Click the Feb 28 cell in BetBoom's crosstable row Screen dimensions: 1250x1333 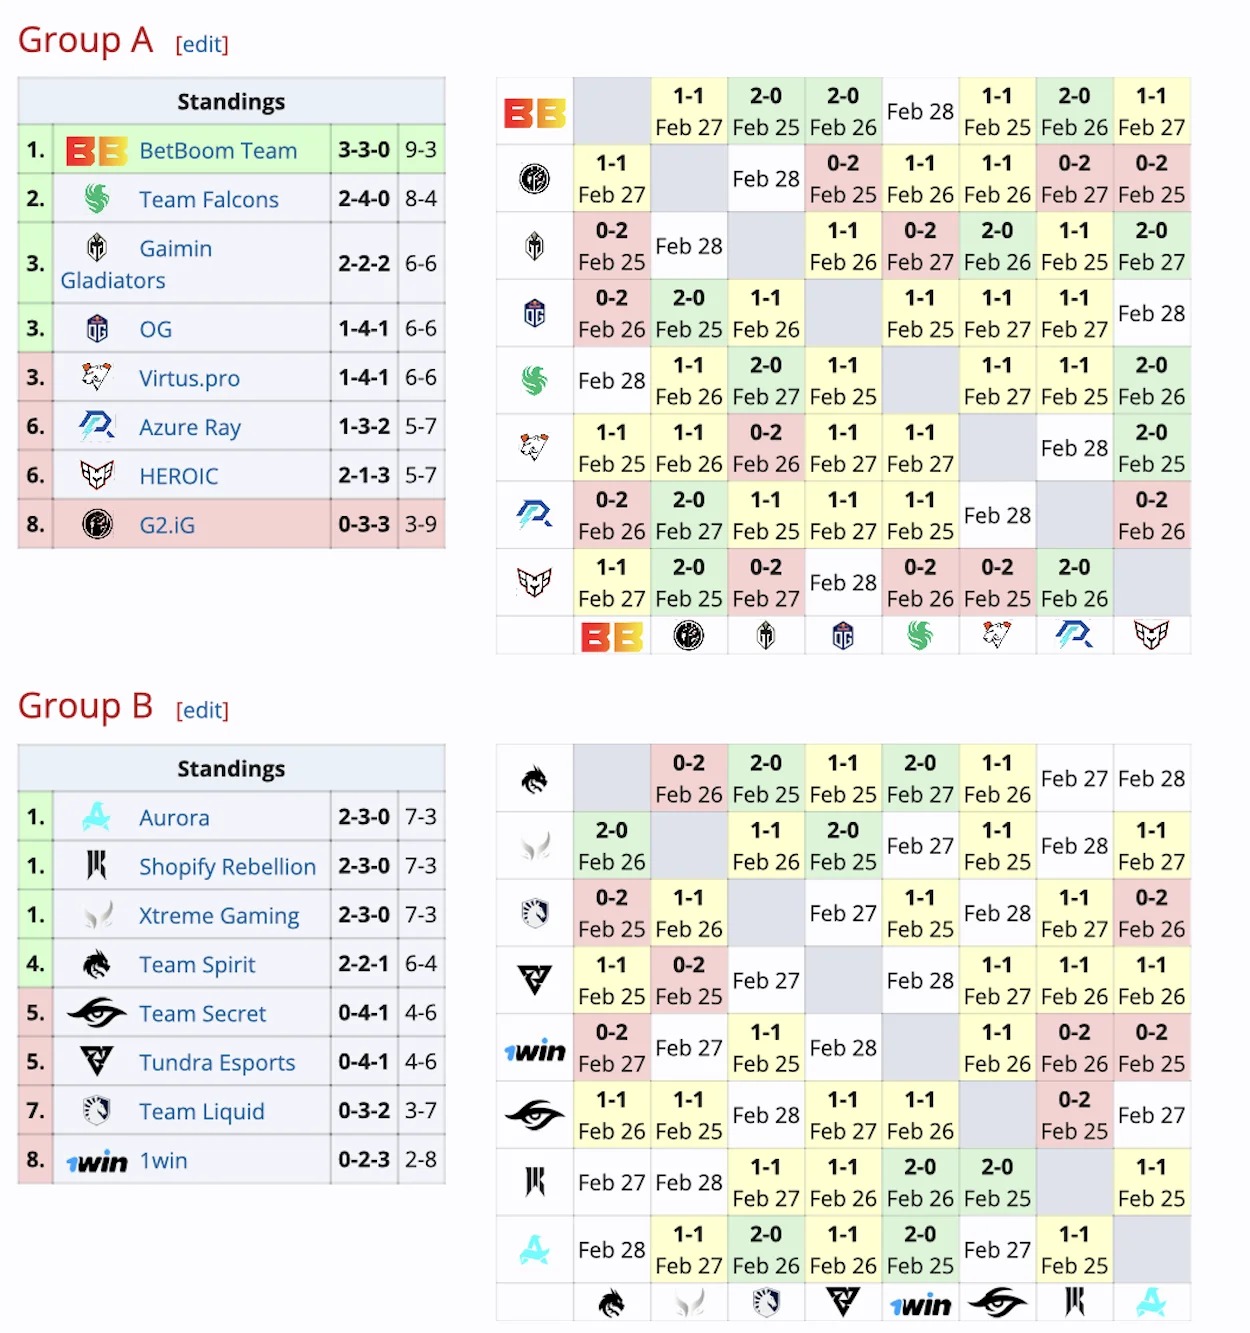920,111
